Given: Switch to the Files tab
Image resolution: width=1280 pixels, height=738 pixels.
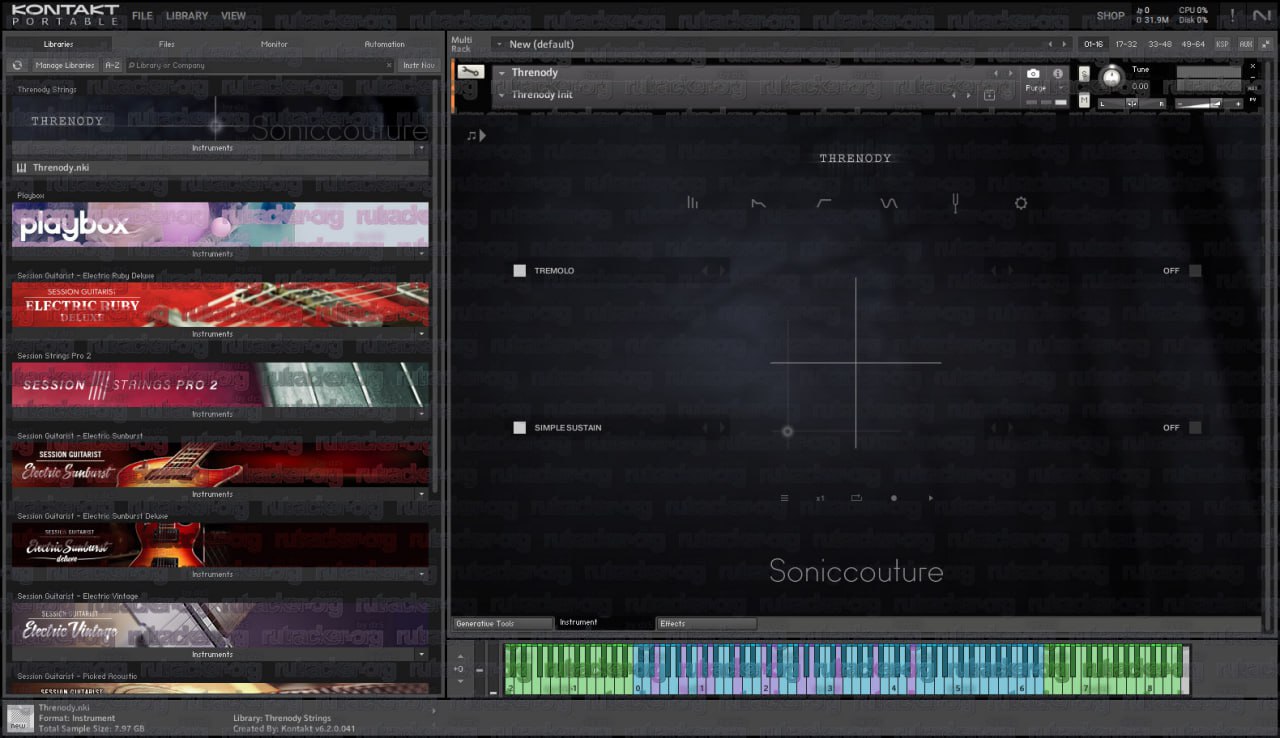Looking at the screenshot, I should point(166,44).
